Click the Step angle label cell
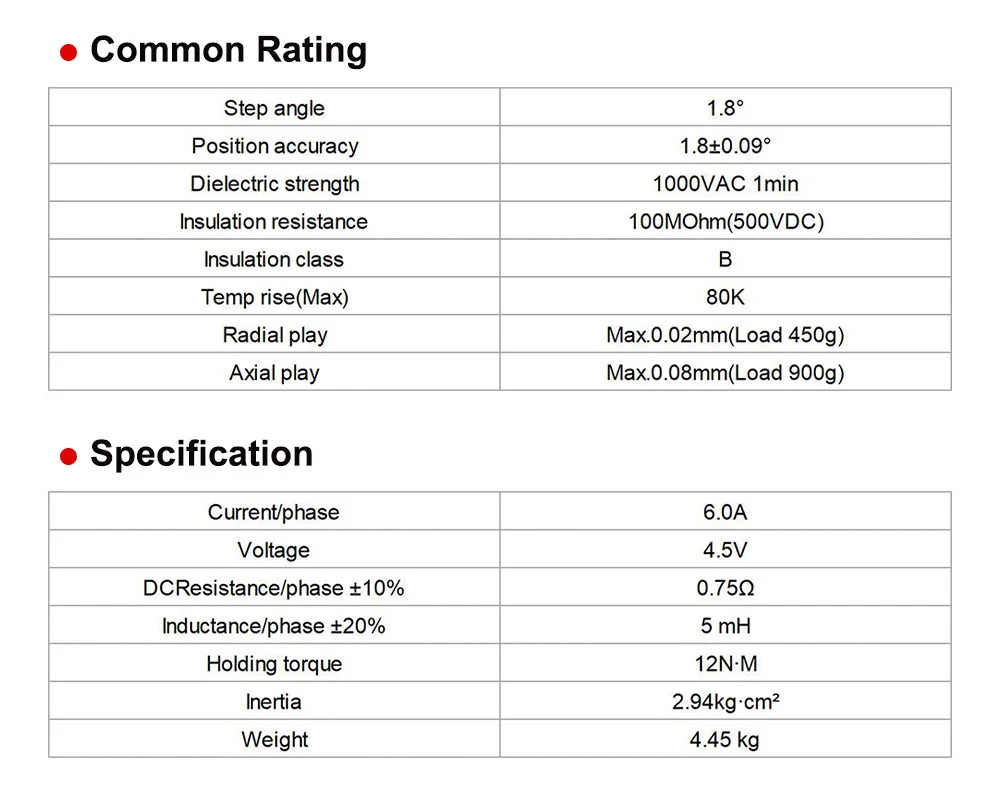Screen dimensions: 1000x792 click(274, 108)
